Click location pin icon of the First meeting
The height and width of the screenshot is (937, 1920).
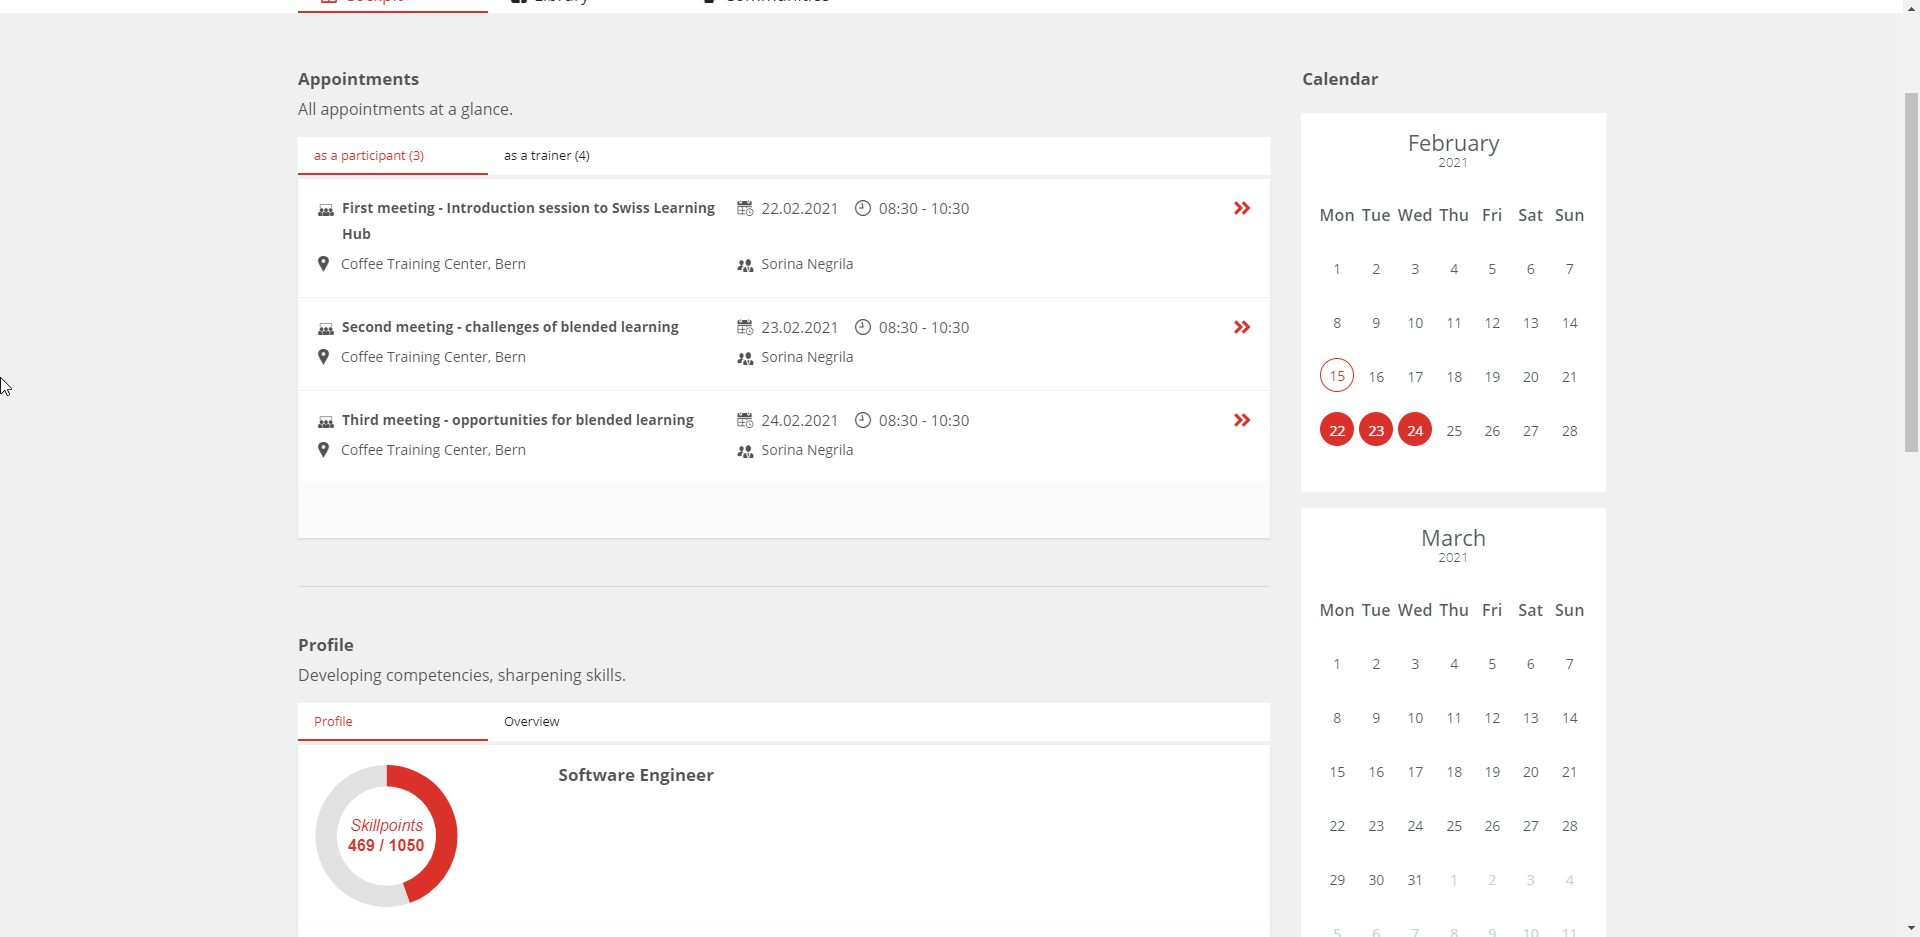point(323,264)
